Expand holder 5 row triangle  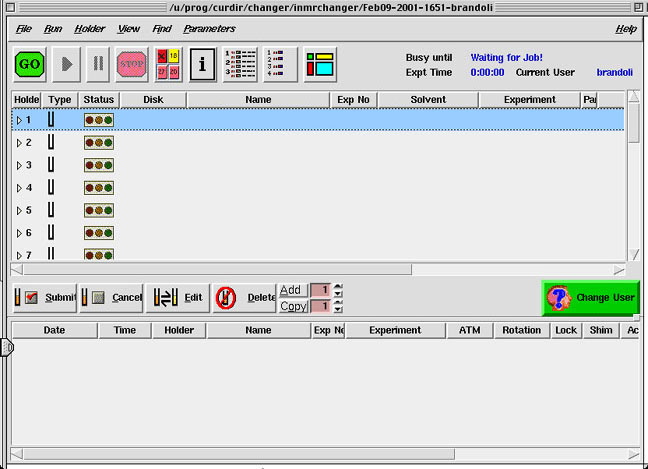click(x=18, y=210)
